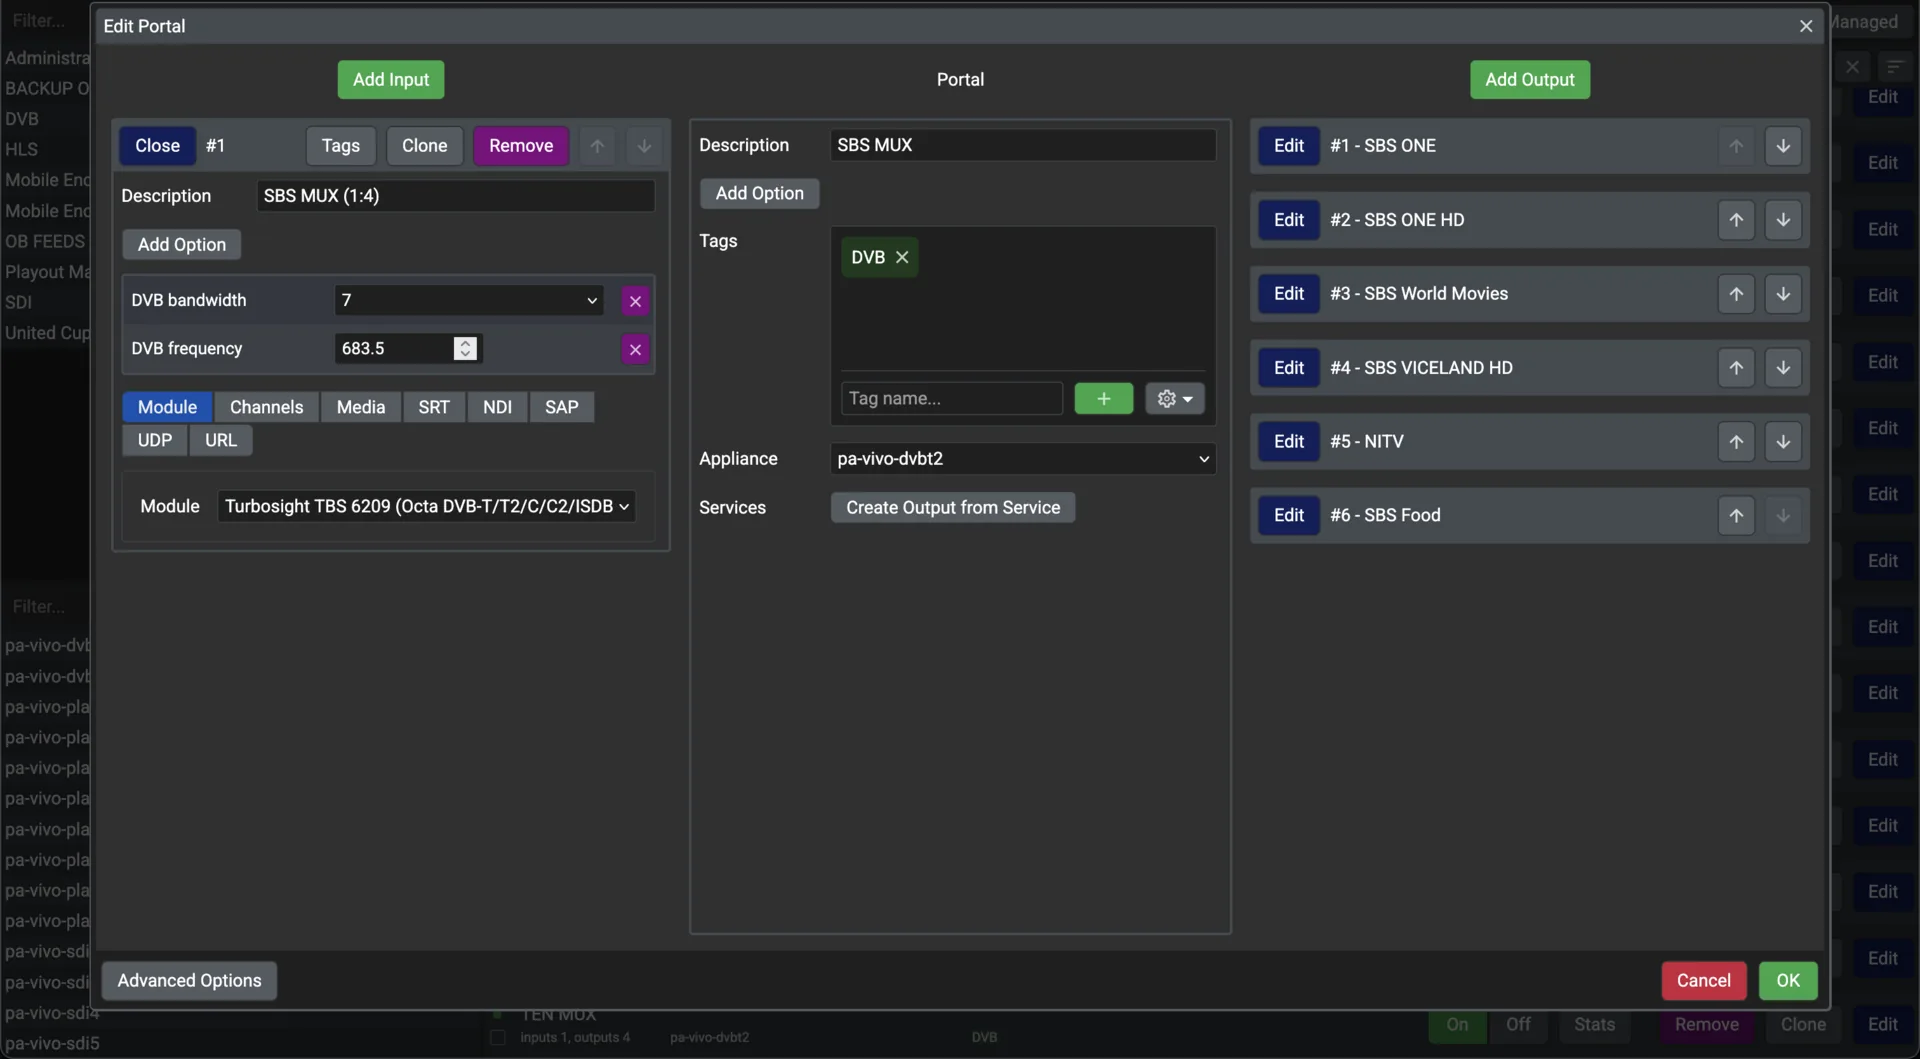
Task: Click the Tag name input field
Action: tap(951, 398)
